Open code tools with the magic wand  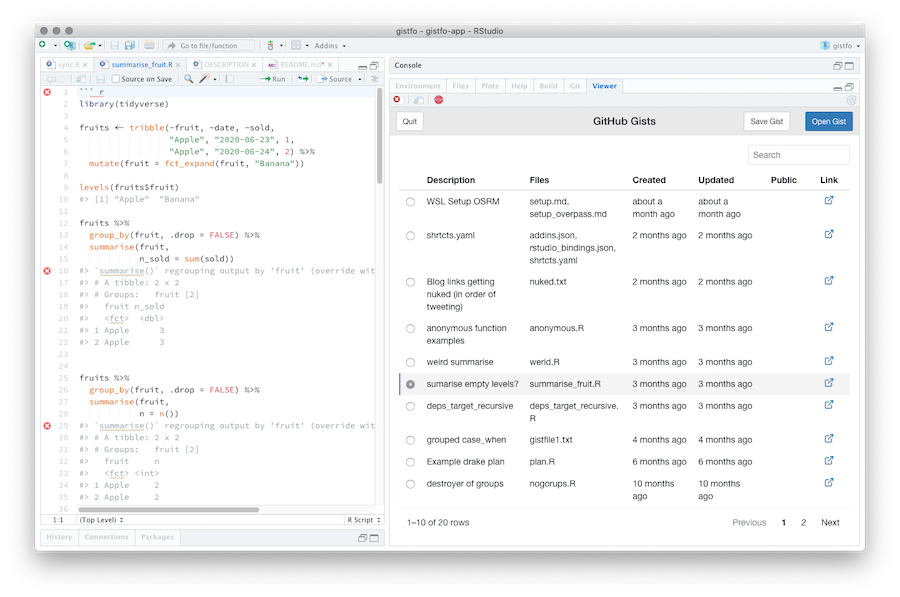204,79
